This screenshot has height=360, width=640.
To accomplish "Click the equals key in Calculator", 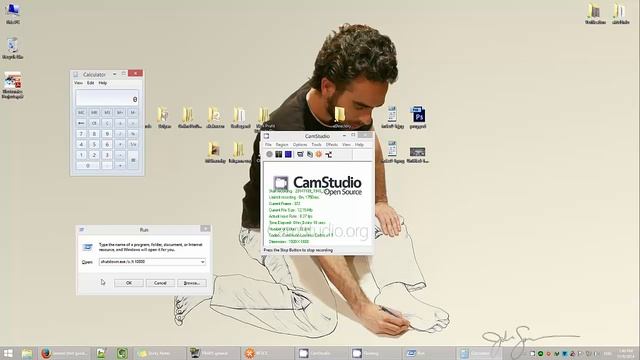I will pyautogui.click(x=133, y=160).
